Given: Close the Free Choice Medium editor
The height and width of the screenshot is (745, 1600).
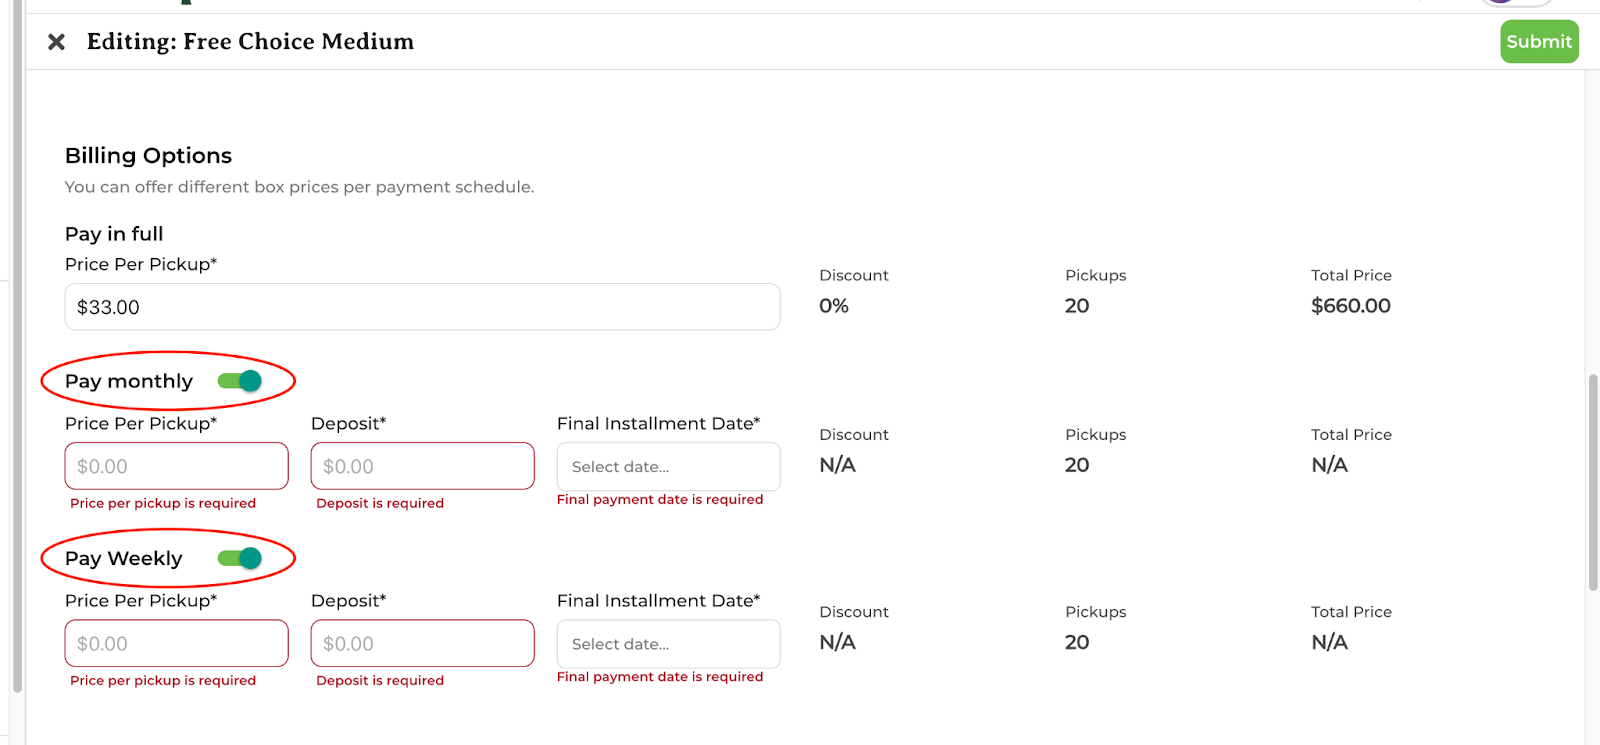Looking at the screenshot, I should [x=57, y=42].
